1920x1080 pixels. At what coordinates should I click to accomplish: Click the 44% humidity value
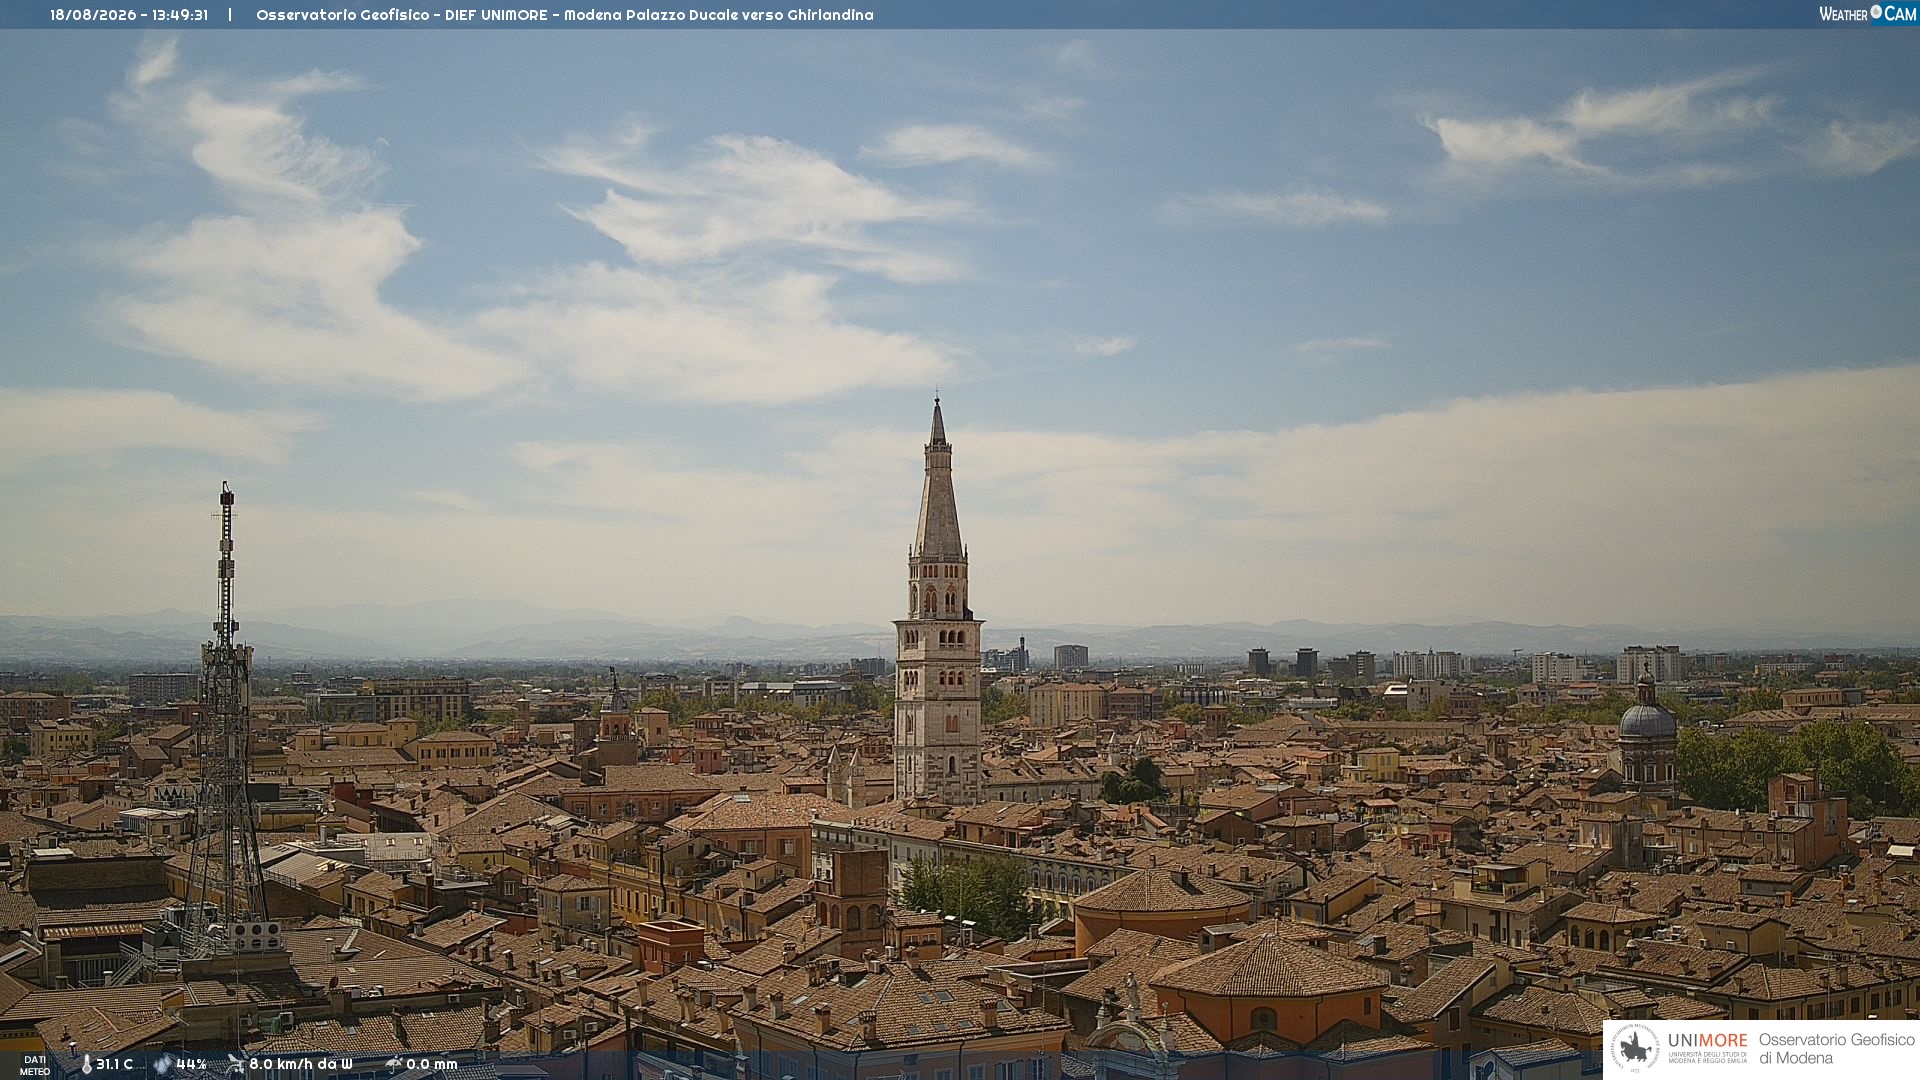click(191, 1064)
